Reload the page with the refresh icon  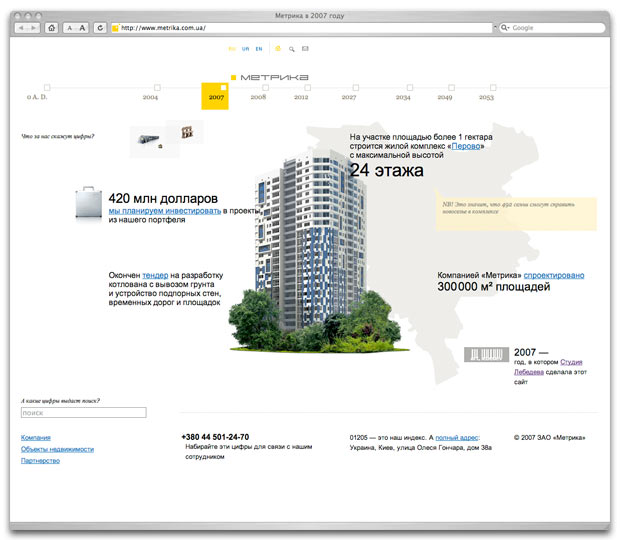pos(99,28)
